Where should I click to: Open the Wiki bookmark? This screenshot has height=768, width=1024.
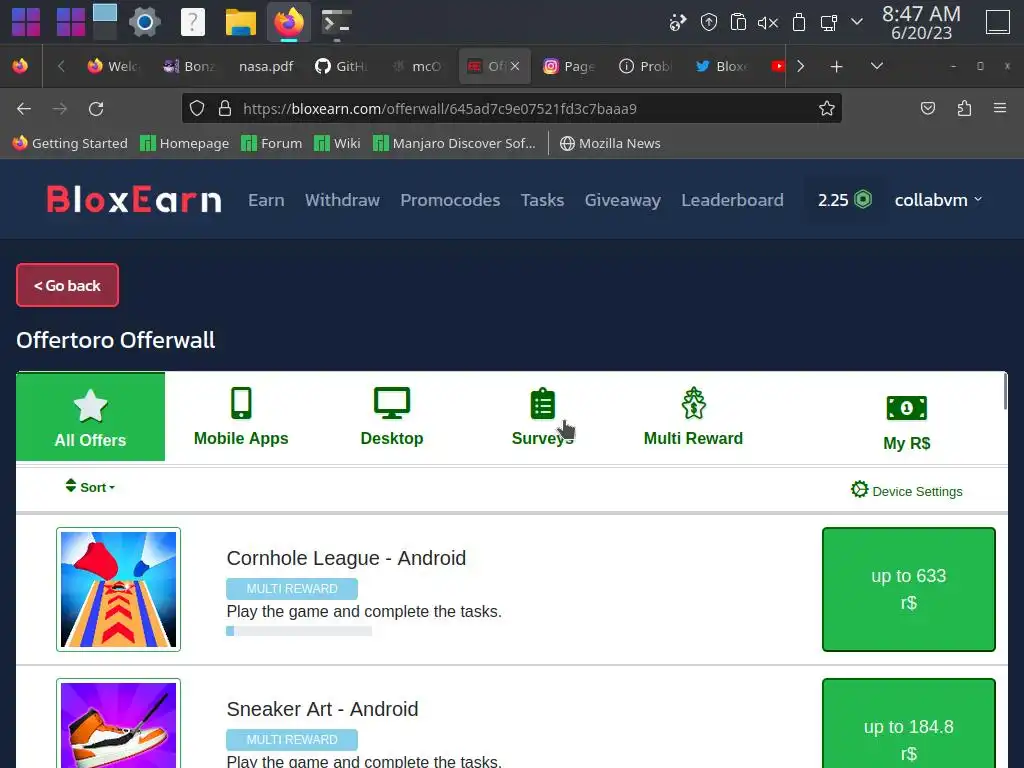pyautogui.click(x=337, y=143)
